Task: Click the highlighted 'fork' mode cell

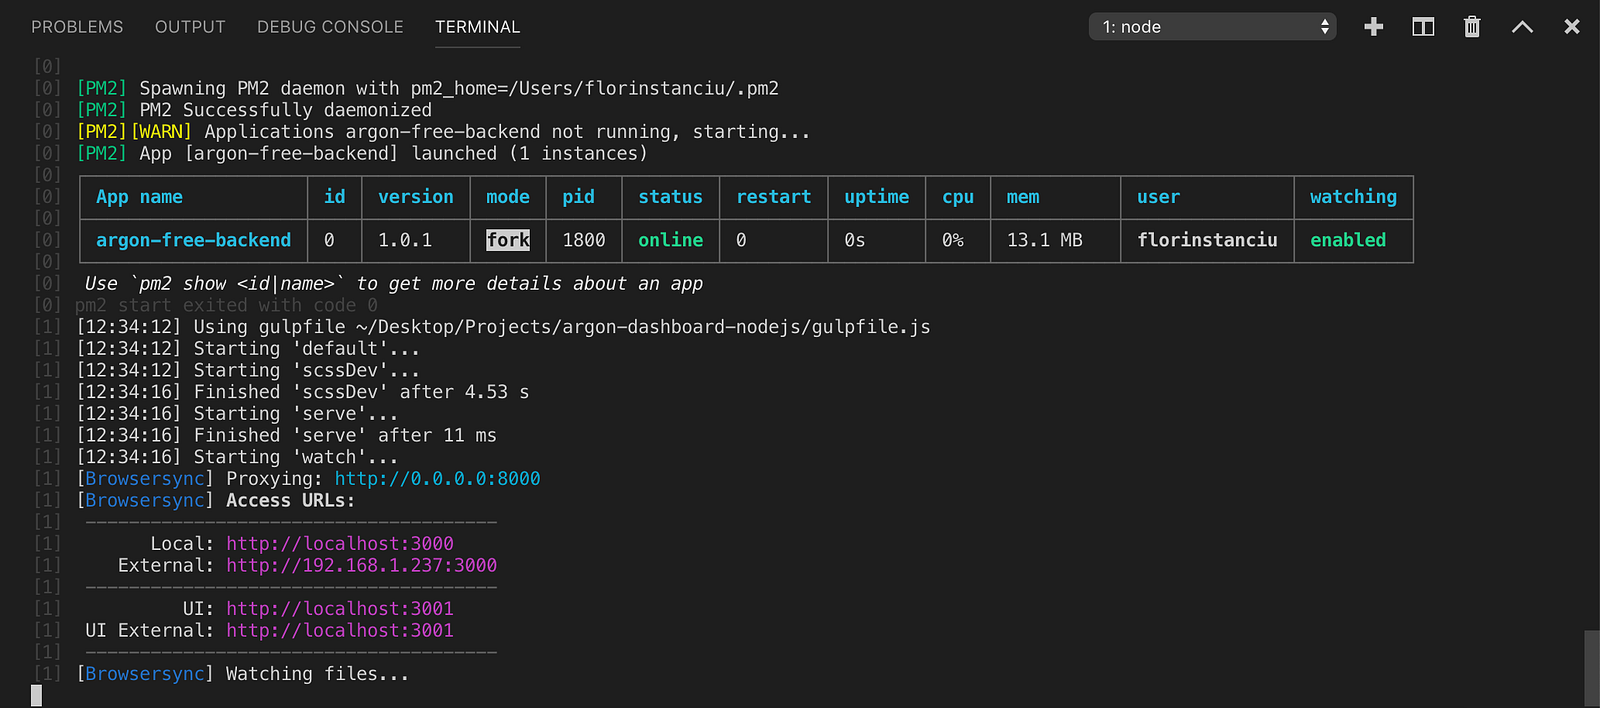Action: [x=508, y=241]
